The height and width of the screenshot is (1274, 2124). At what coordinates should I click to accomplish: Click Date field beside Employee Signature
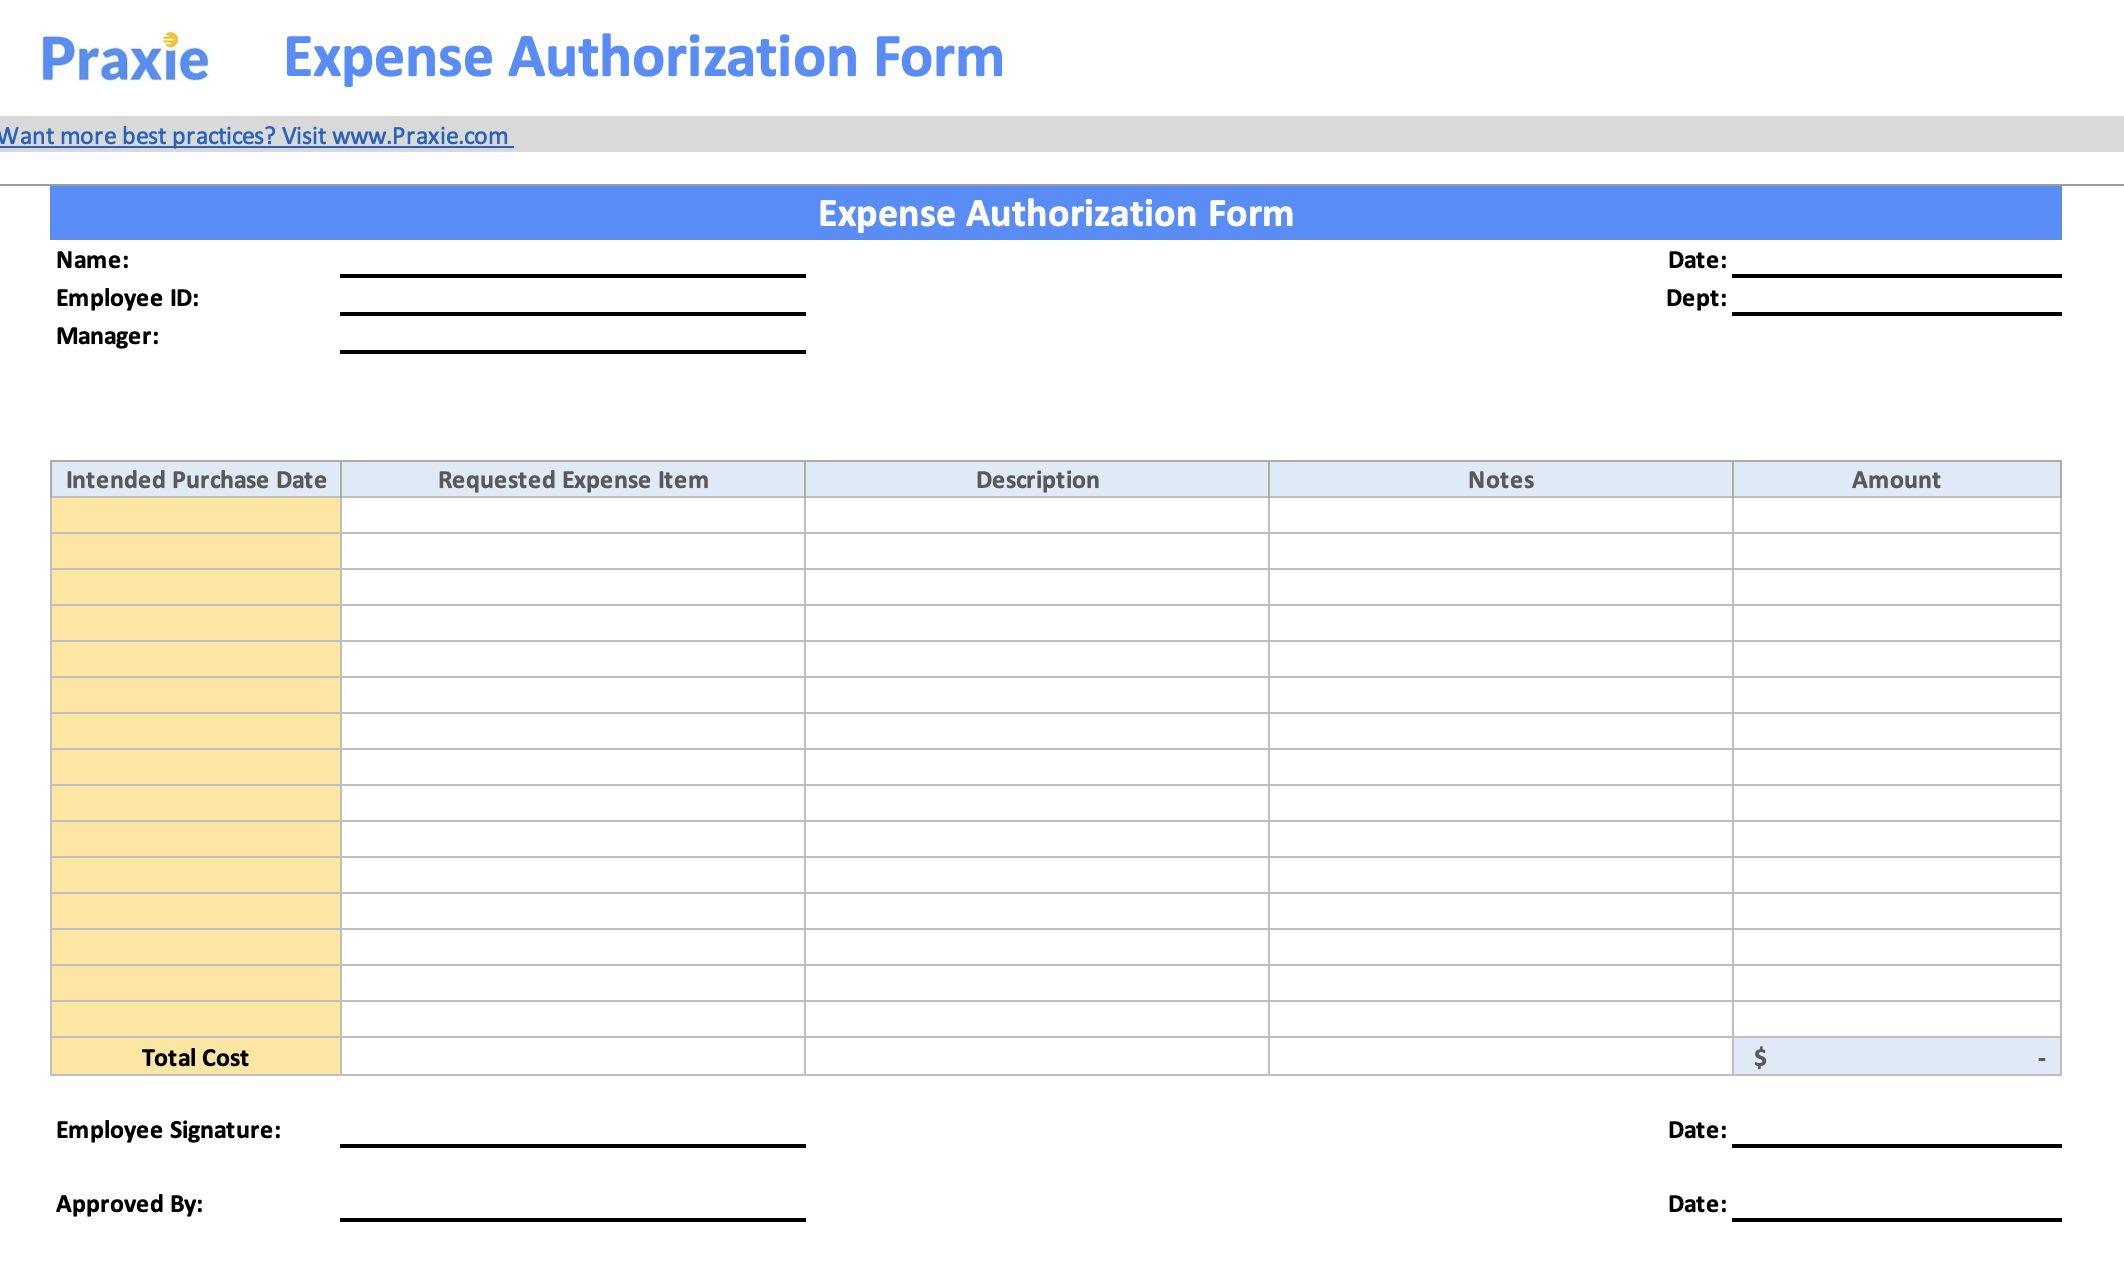coord(1897,1132)
